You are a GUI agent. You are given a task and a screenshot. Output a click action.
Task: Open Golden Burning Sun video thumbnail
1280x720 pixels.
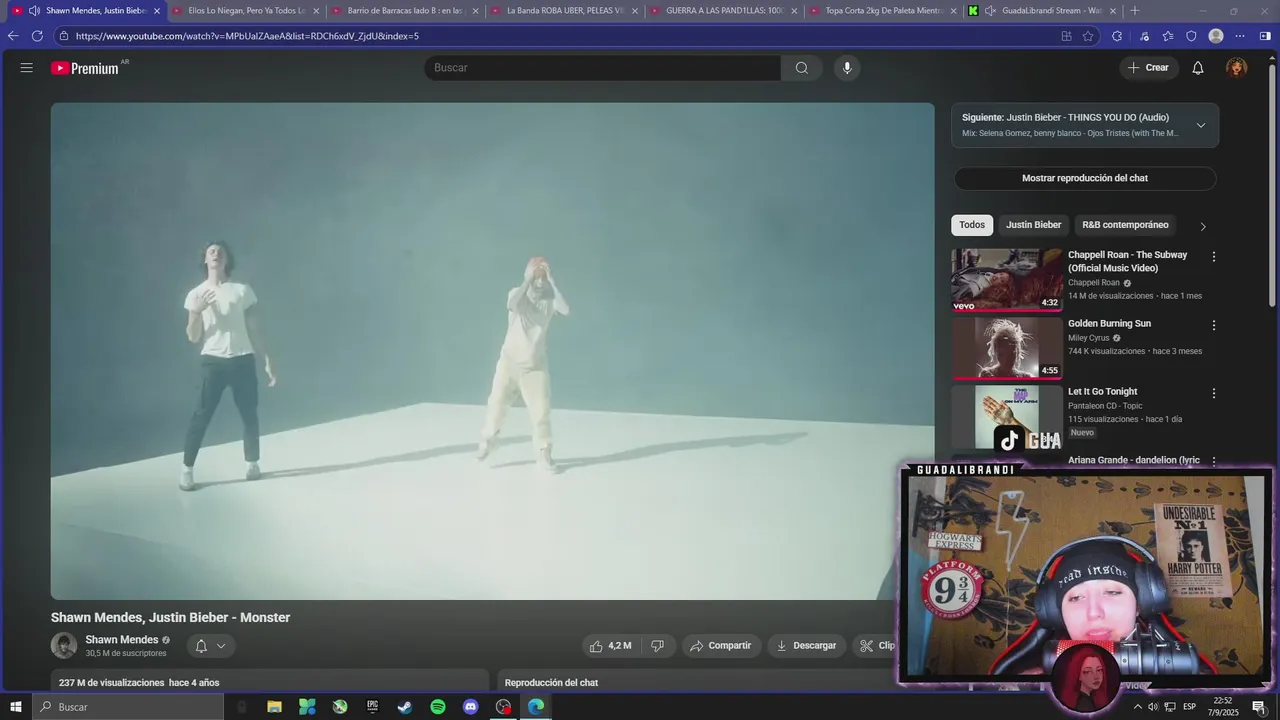[x=1007, y=348]
